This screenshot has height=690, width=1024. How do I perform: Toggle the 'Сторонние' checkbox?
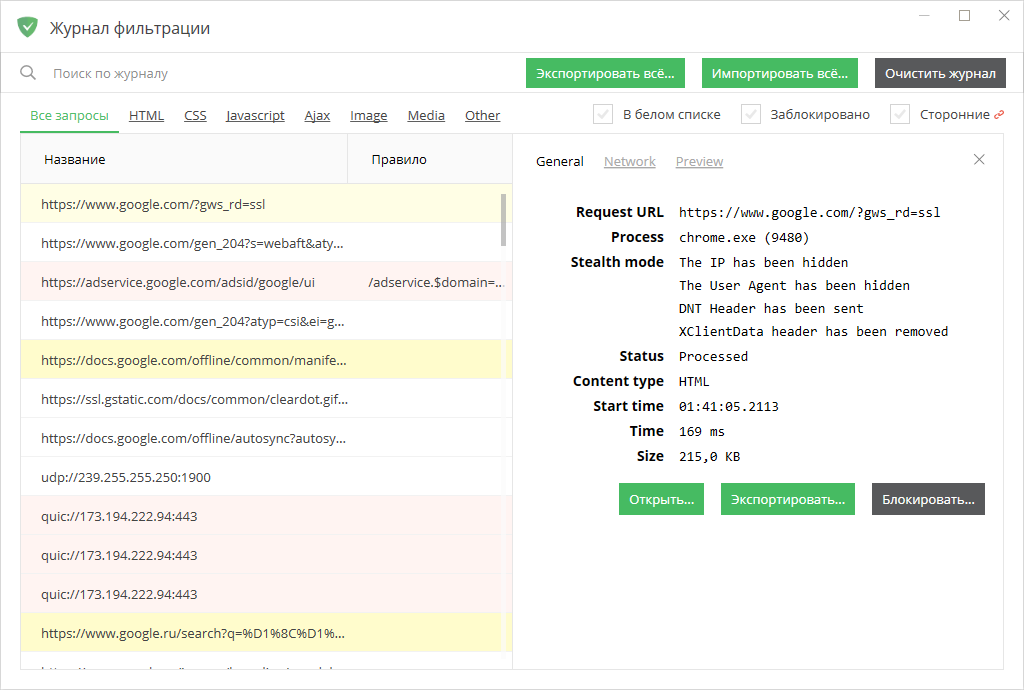(900, 114)
